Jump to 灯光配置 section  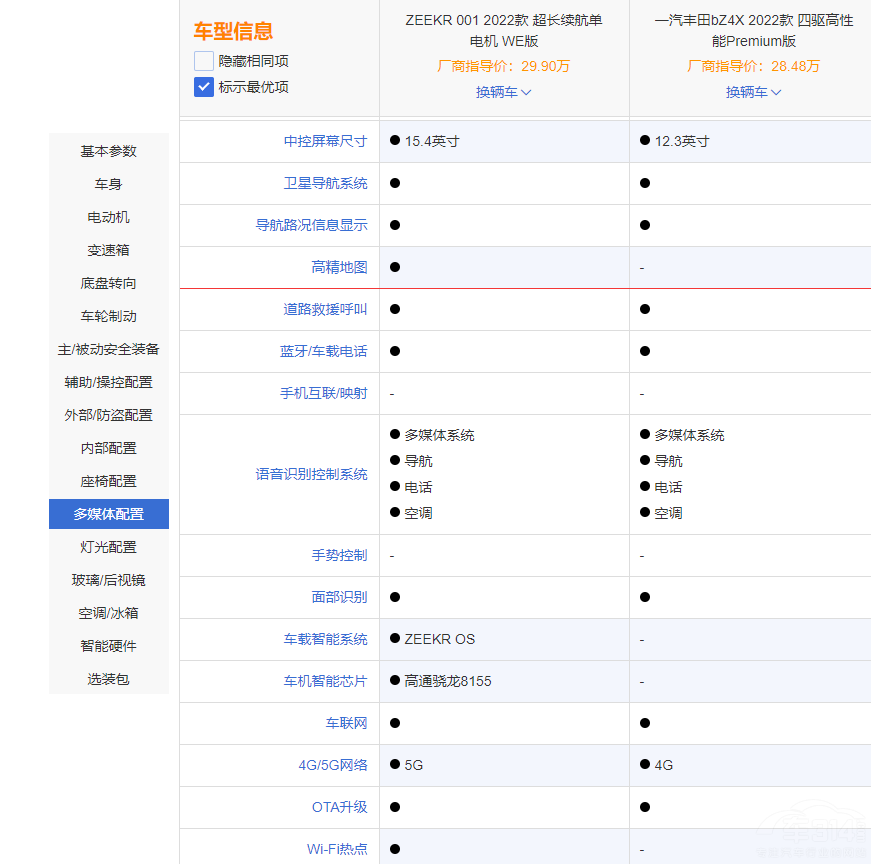pos(109,547)
